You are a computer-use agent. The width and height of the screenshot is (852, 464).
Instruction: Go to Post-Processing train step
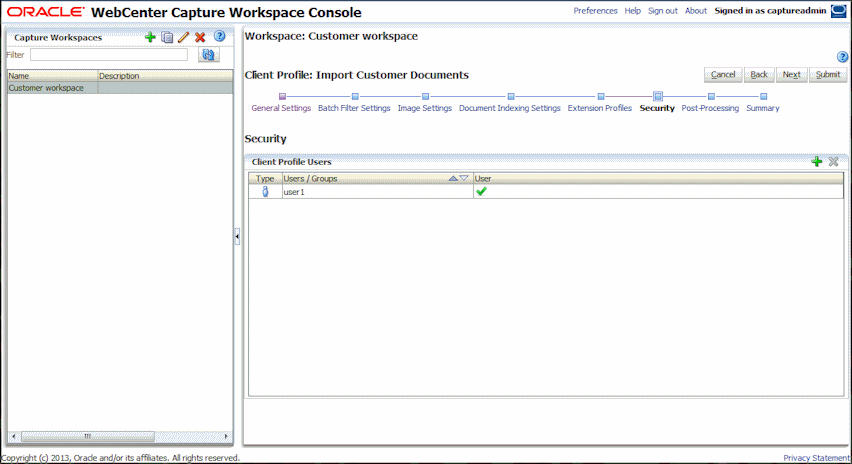[x=710, y=108]
